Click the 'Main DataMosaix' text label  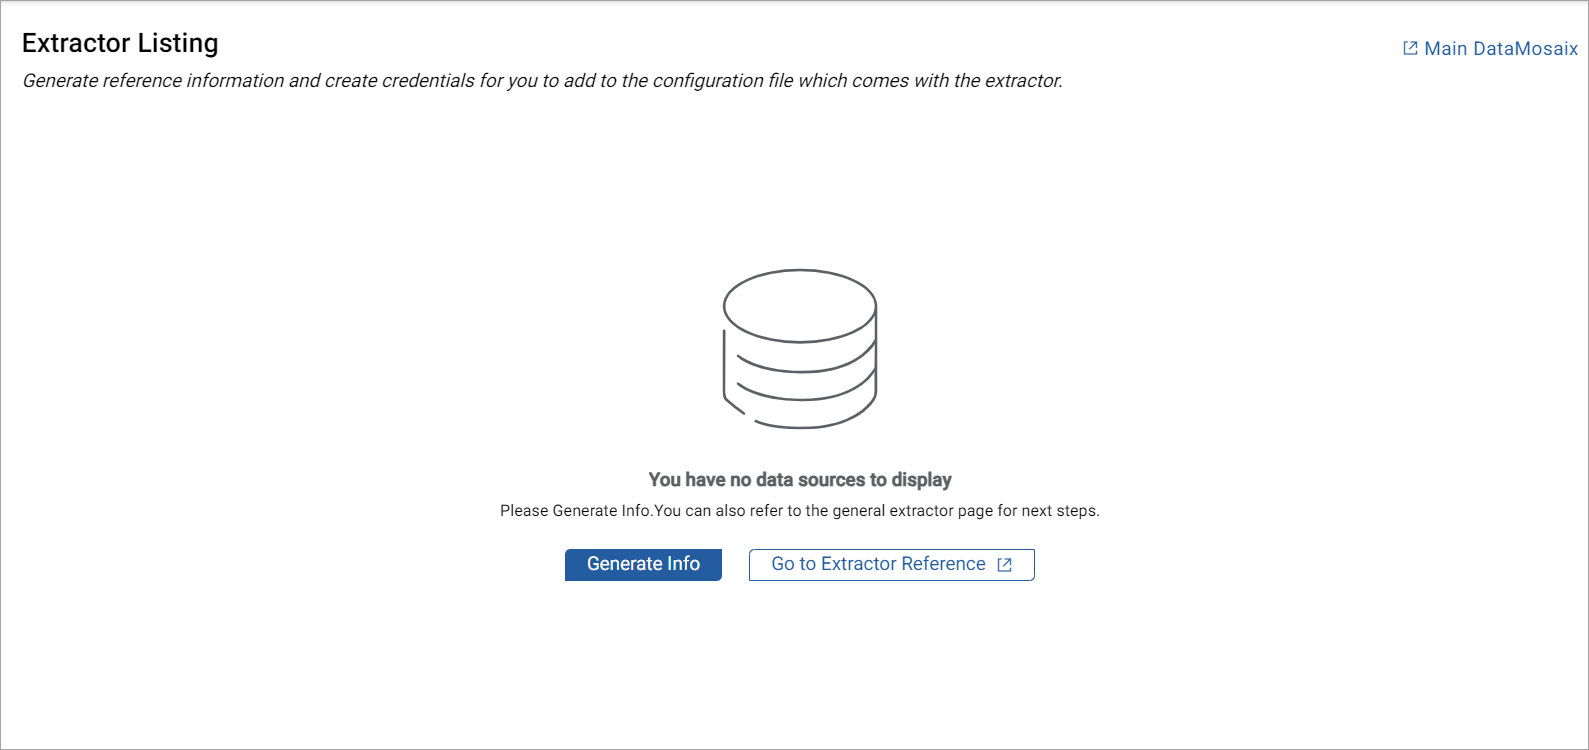coord(1501,48)
